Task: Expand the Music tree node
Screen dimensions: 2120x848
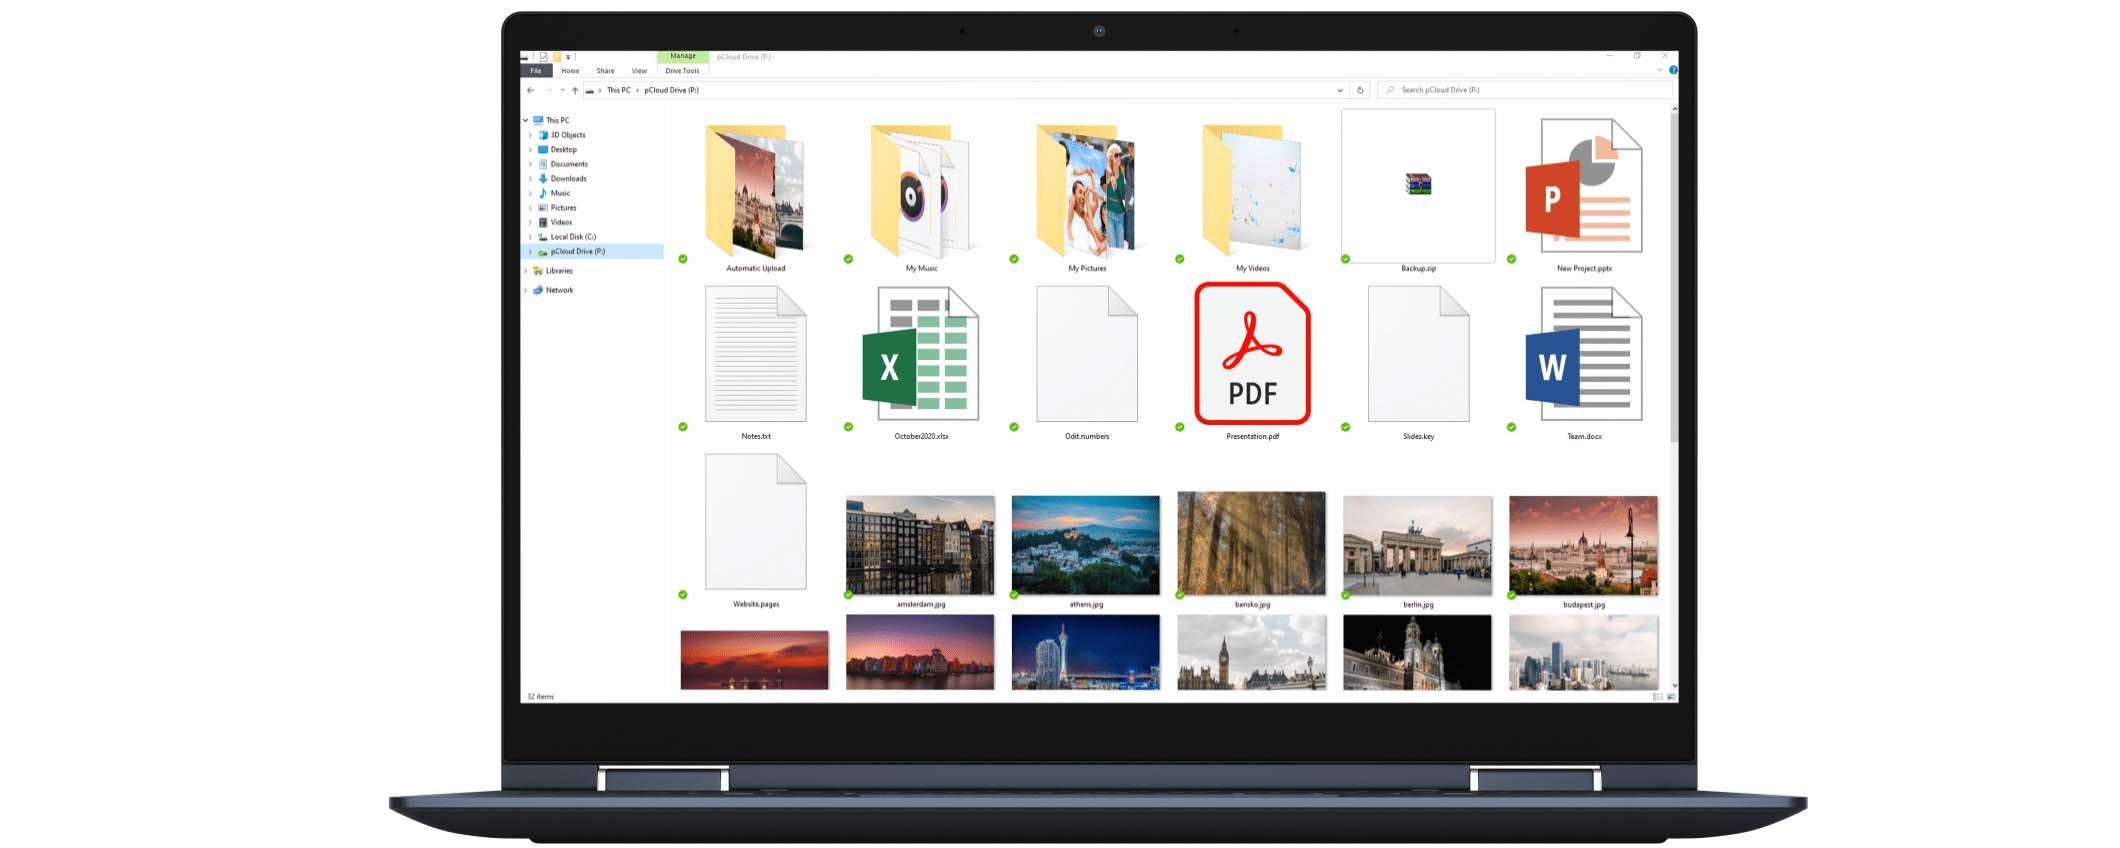Action: (530, 193)
